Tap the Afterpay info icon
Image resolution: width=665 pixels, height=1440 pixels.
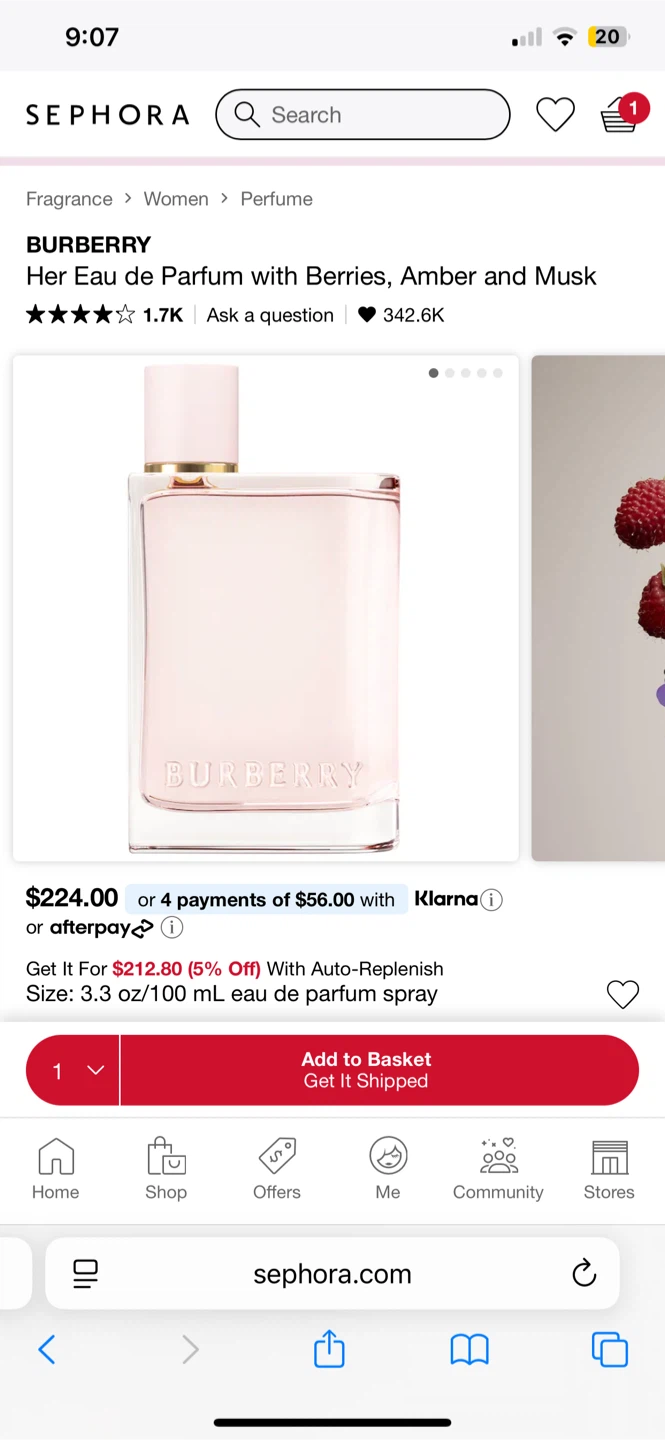[172, 928]
